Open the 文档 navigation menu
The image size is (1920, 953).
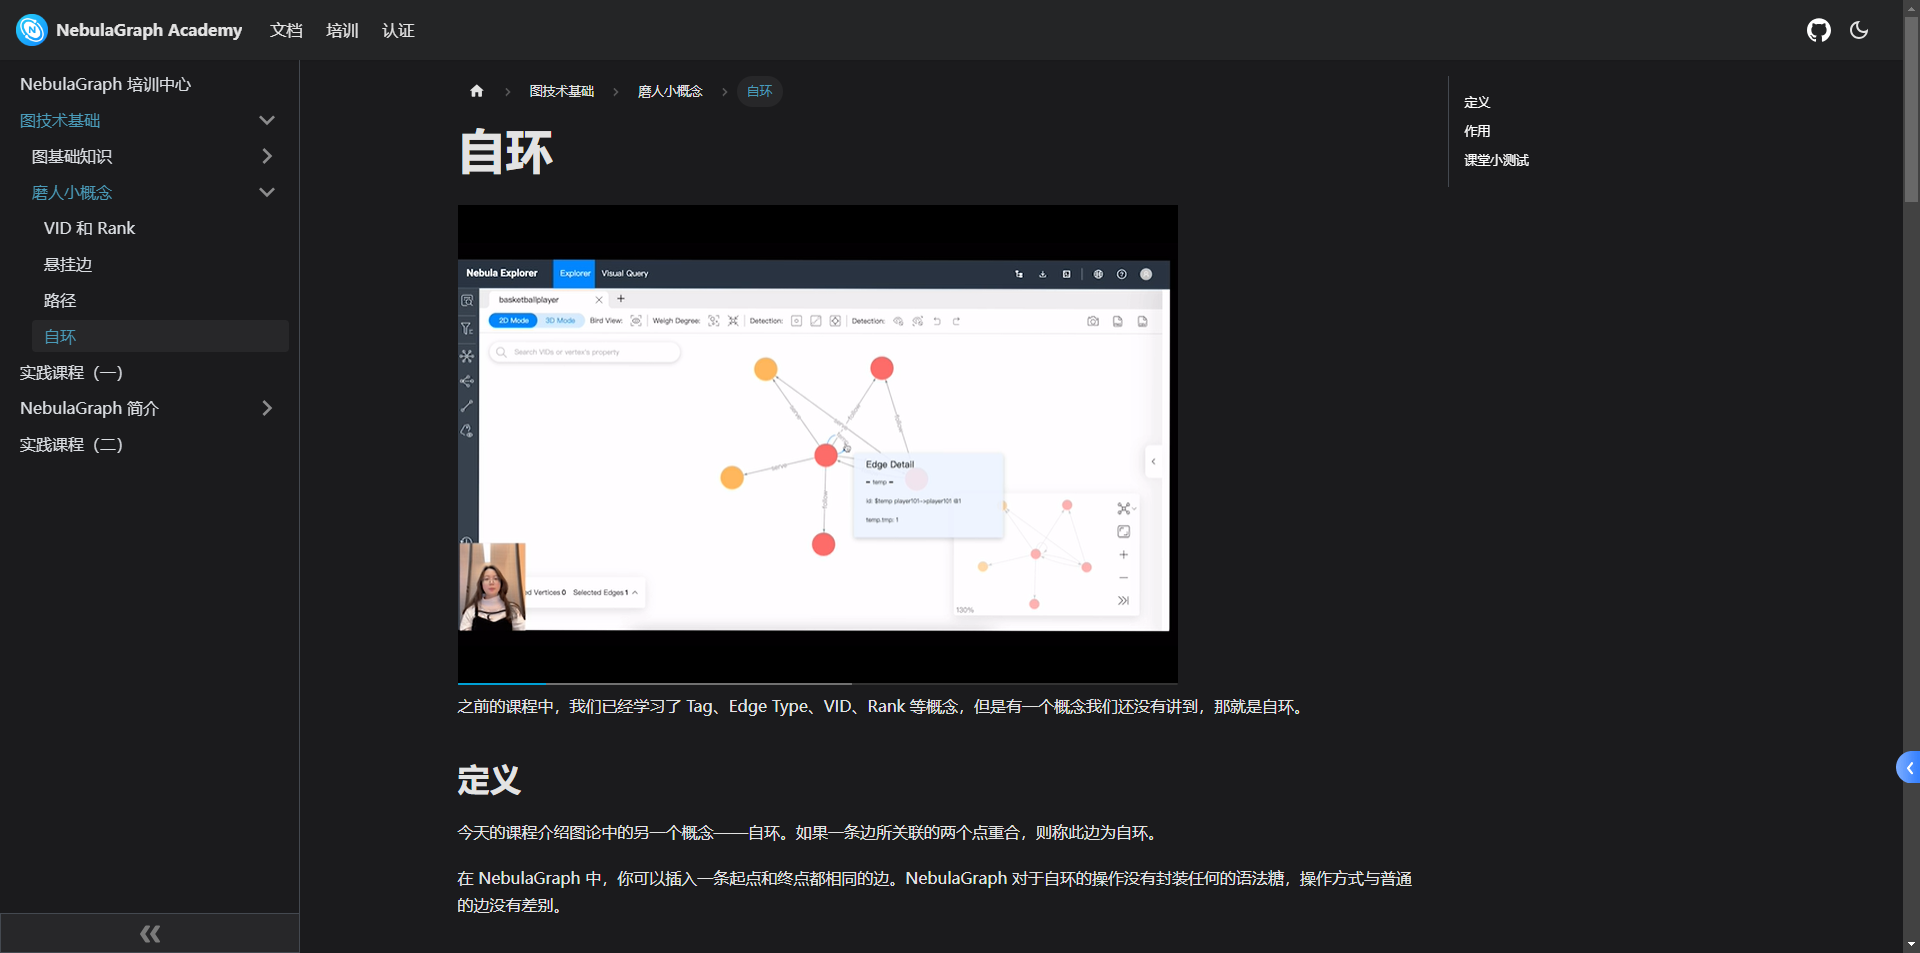pyautogui.click(x=286, y=30)
